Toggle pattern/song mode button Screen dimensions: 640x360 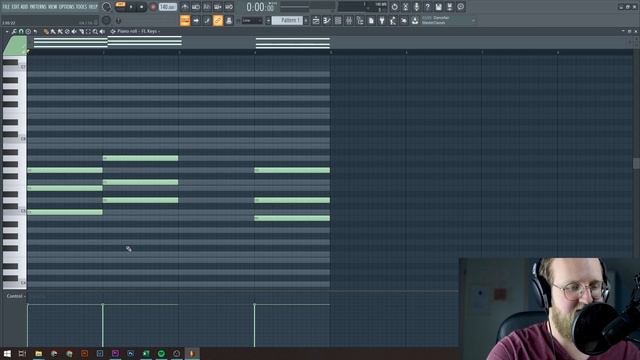(120, 5)
